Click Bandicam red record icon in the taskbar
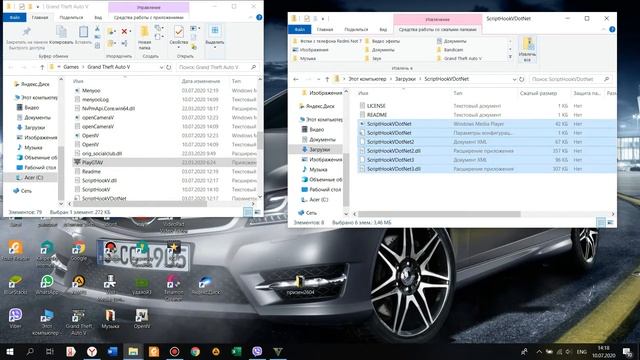640x360 pixels. pyautogui.click(x=174, y=351)
